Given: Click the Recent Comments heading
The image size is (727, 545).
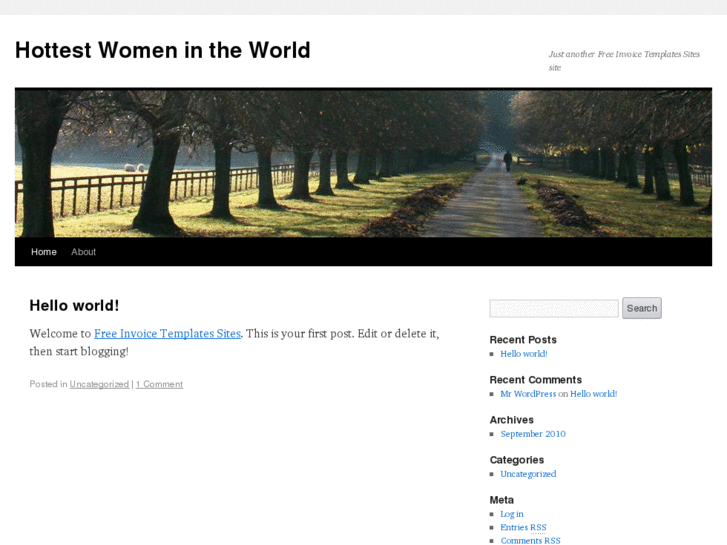Looking at the screenshot, I should click(536, 380).
